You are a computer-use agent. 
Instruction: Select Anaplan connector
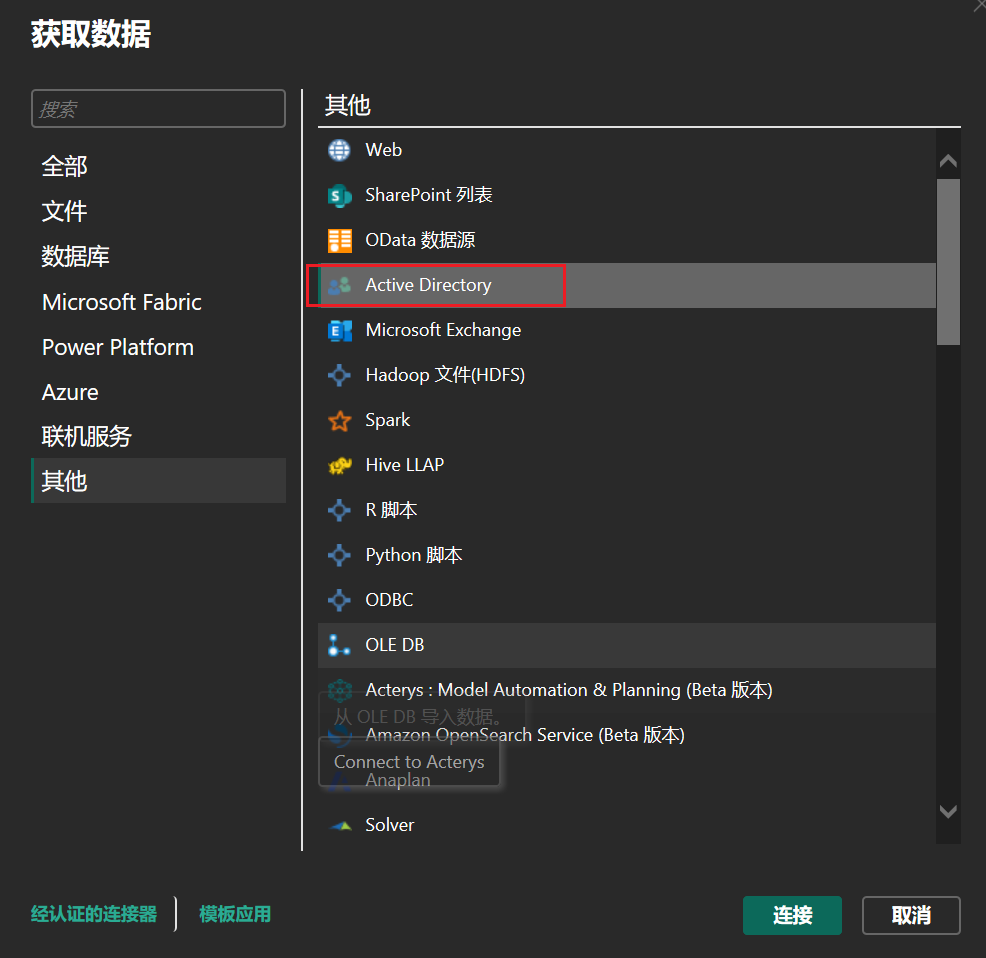(x=627, y=780)
